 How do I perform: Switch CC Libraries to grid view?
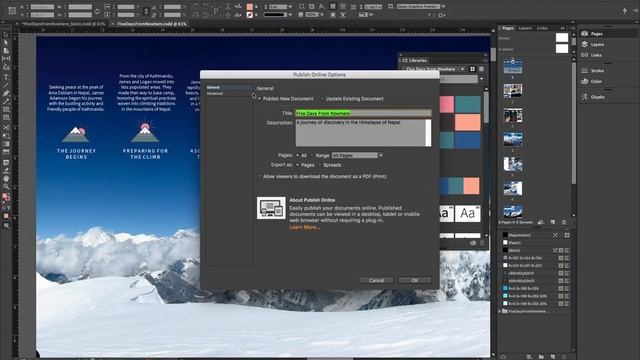coord(473,69)
